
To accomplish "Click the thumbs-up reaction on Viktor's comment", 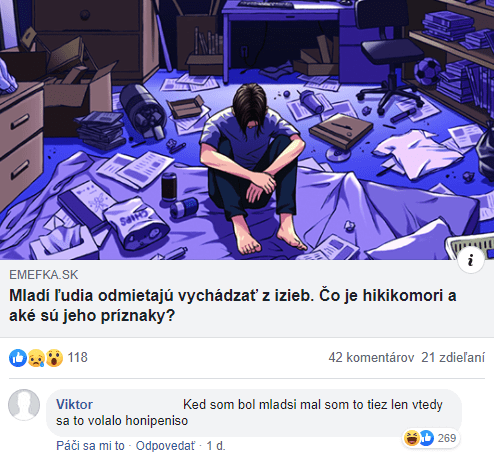I will point(426,438).
